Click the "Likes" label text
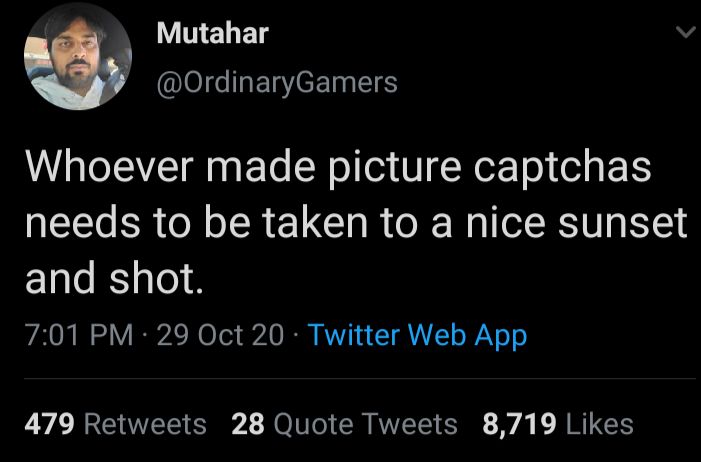701x462 pixels. pyautogui.click(x=600, y=424)
